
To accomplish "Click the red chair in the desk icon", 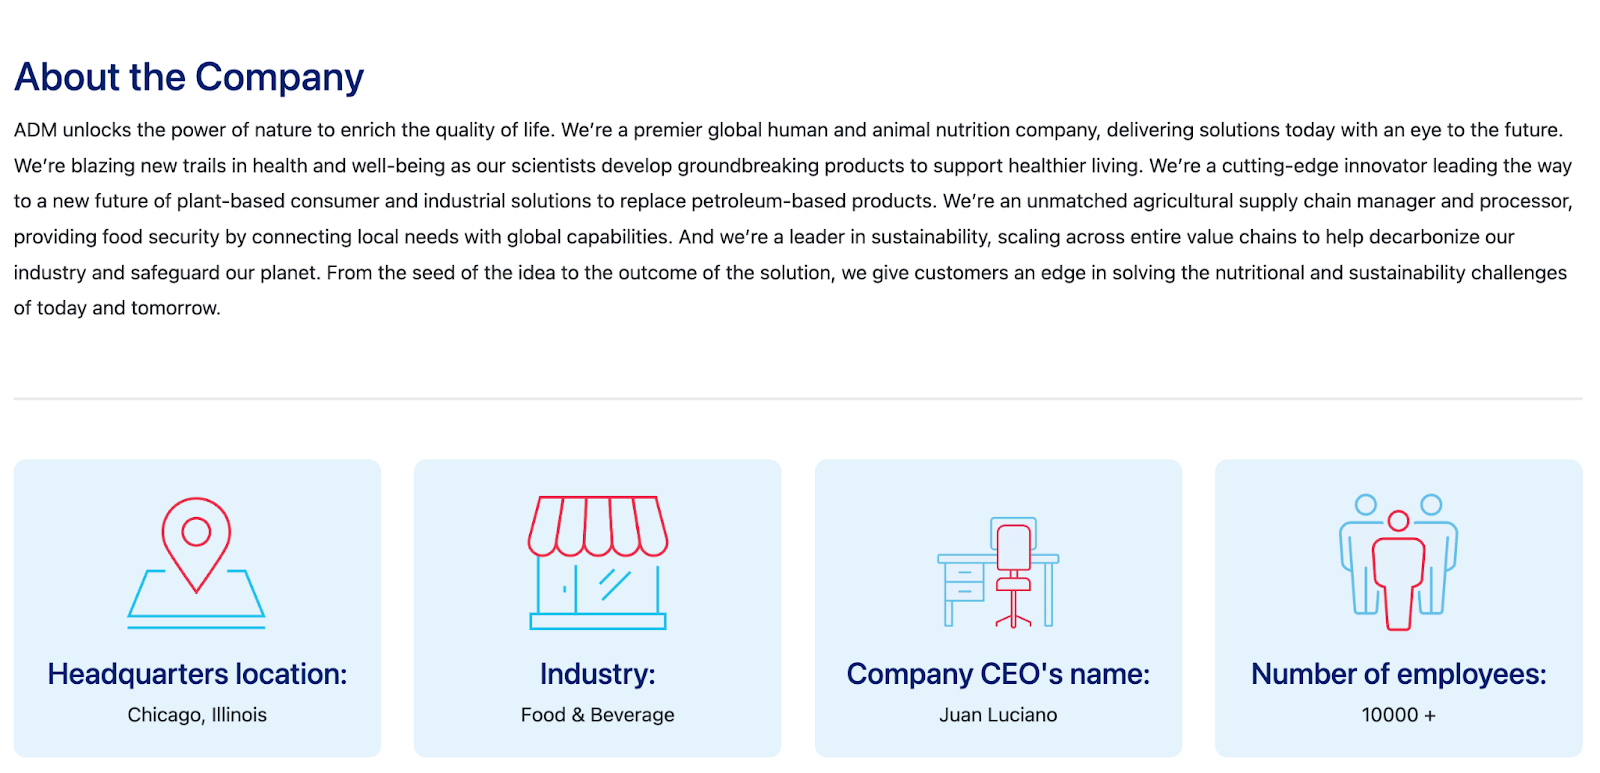I will [1013, 576].
